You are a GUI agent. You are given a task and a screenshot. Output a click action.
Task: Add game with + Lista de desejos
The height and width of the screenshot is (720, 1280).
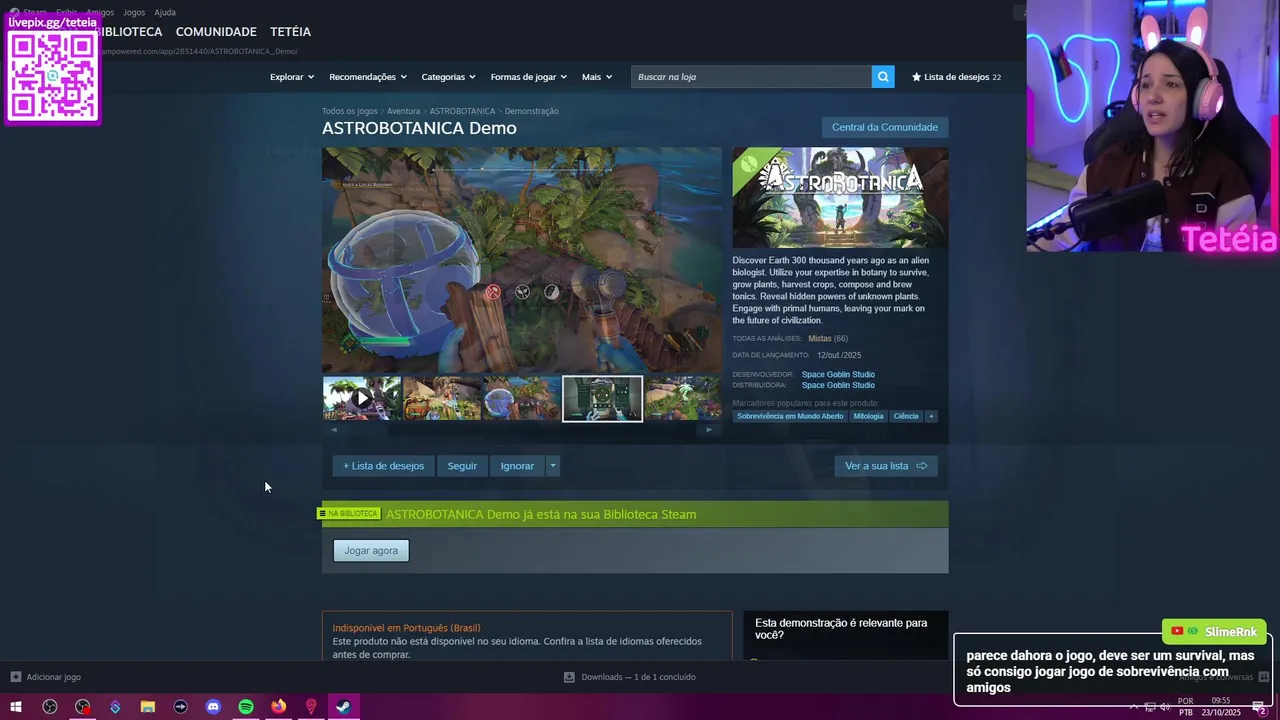(384, 466)
